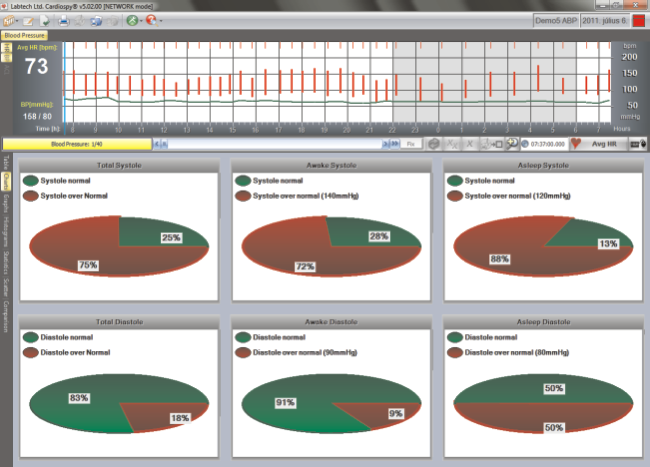
Task: Go to next measurement with single right arrow
Action: (386, 144)
